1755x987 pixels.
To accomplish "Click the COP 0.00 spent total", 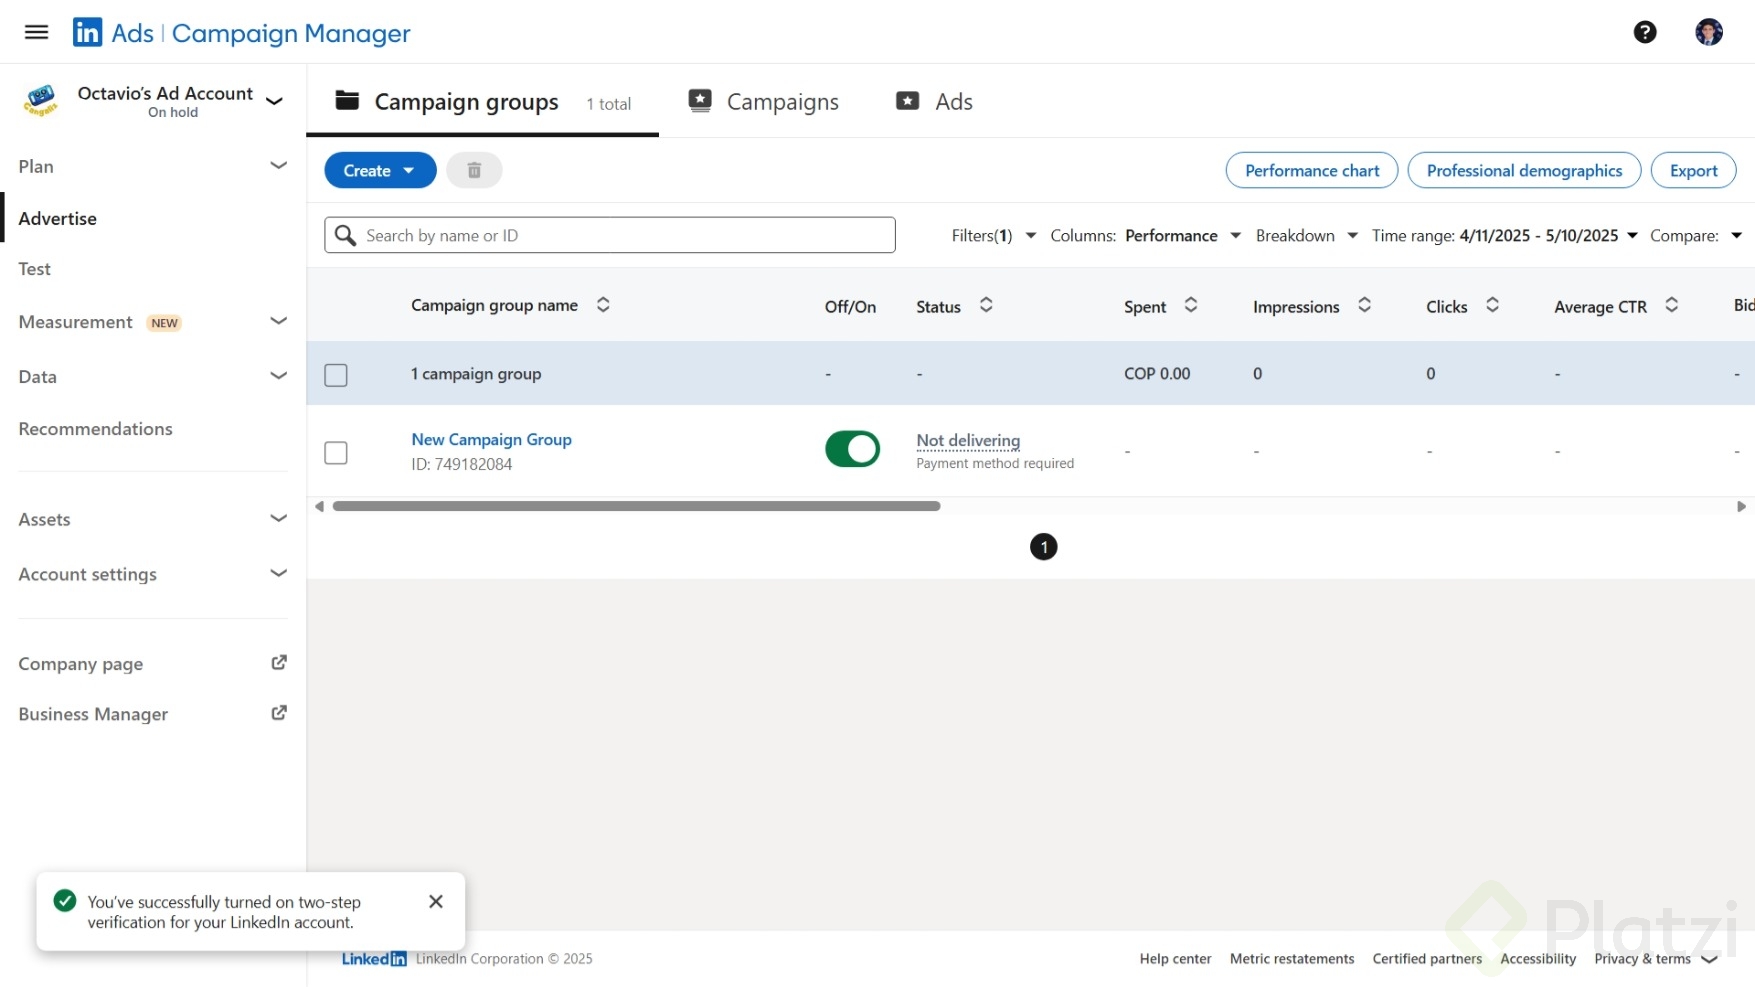I will [1157, 373].
